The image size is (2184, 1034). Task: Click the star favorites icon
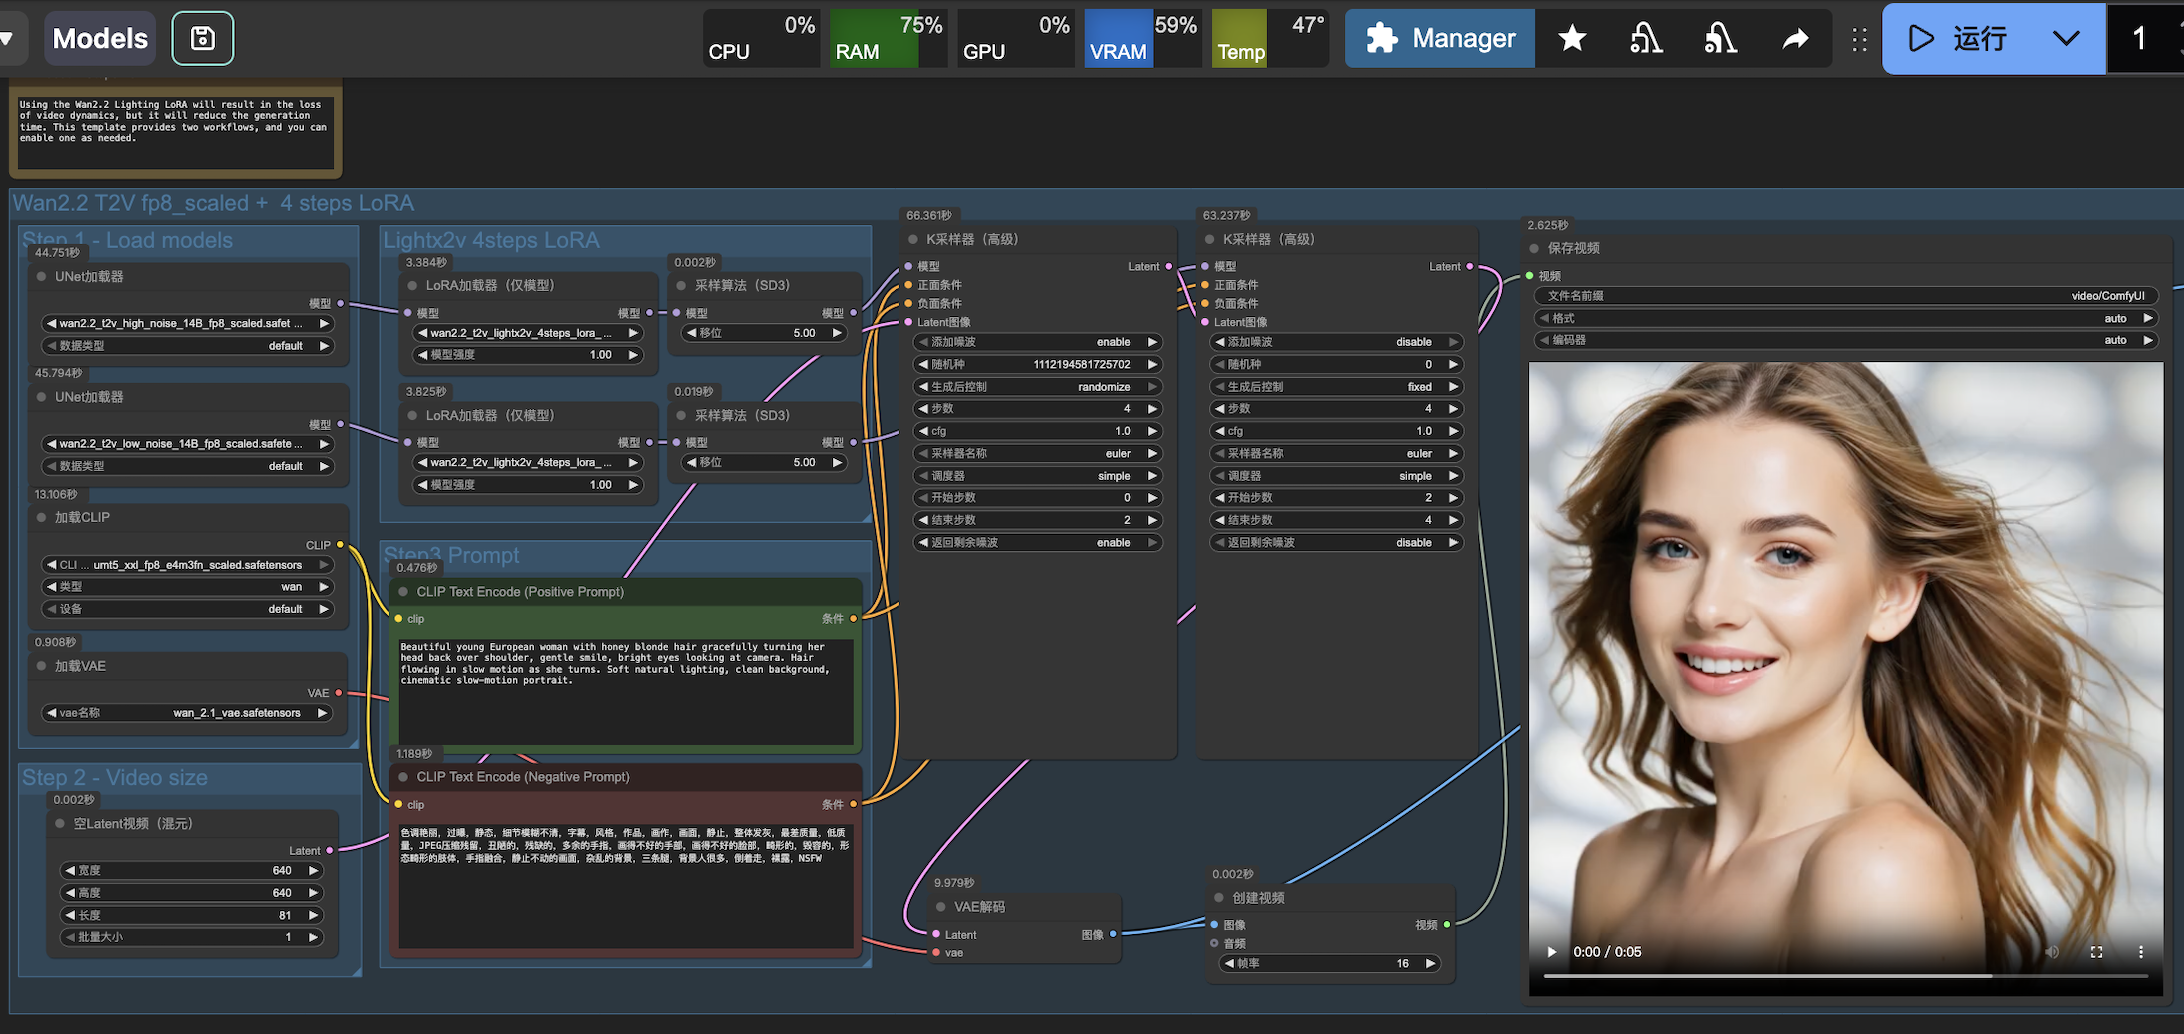(1572, 39)
